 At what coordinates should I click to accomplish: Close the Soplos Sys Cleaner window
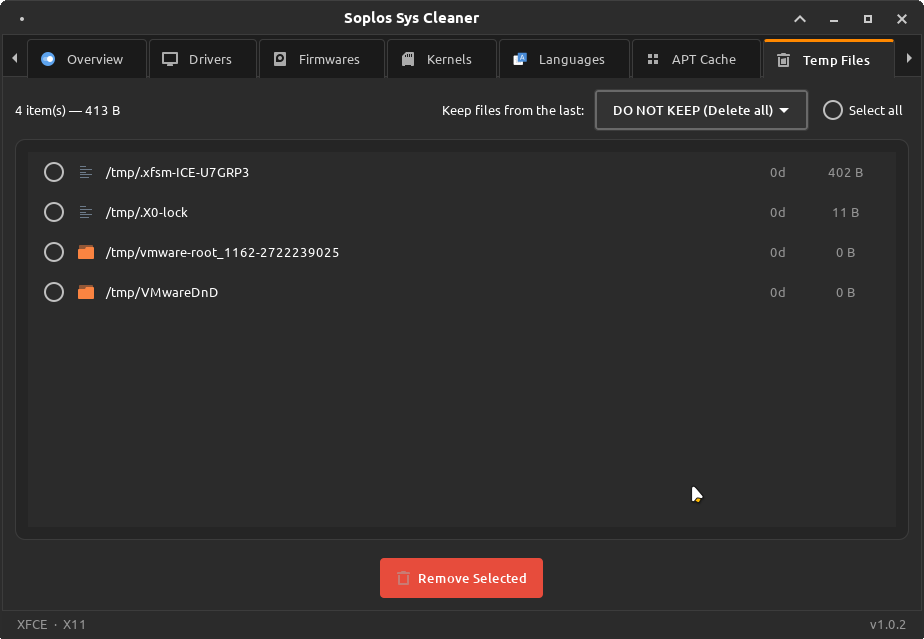click(902, 19)
